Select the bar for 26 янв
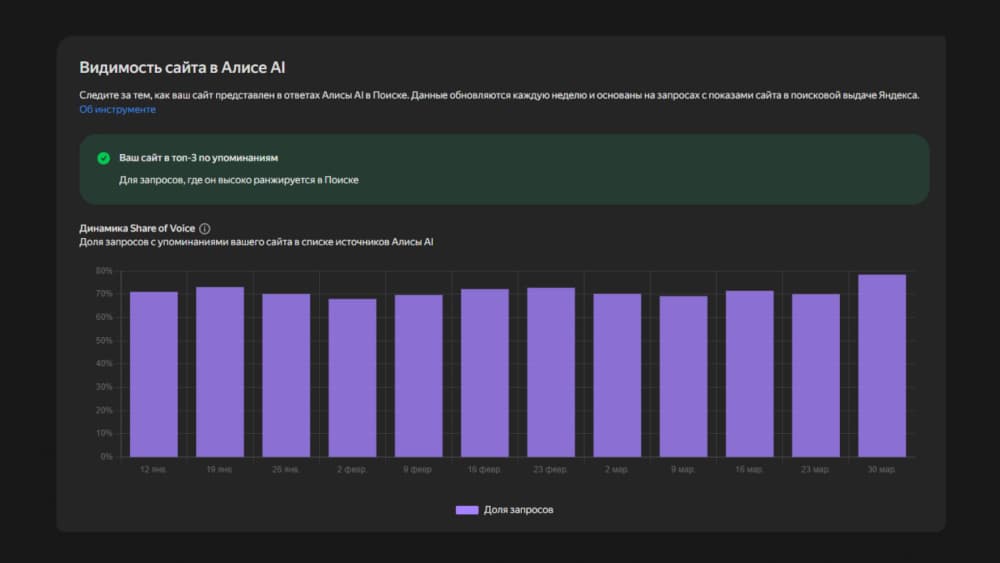The height and width of the screenshot is (563, 1000). coord(286,375)
